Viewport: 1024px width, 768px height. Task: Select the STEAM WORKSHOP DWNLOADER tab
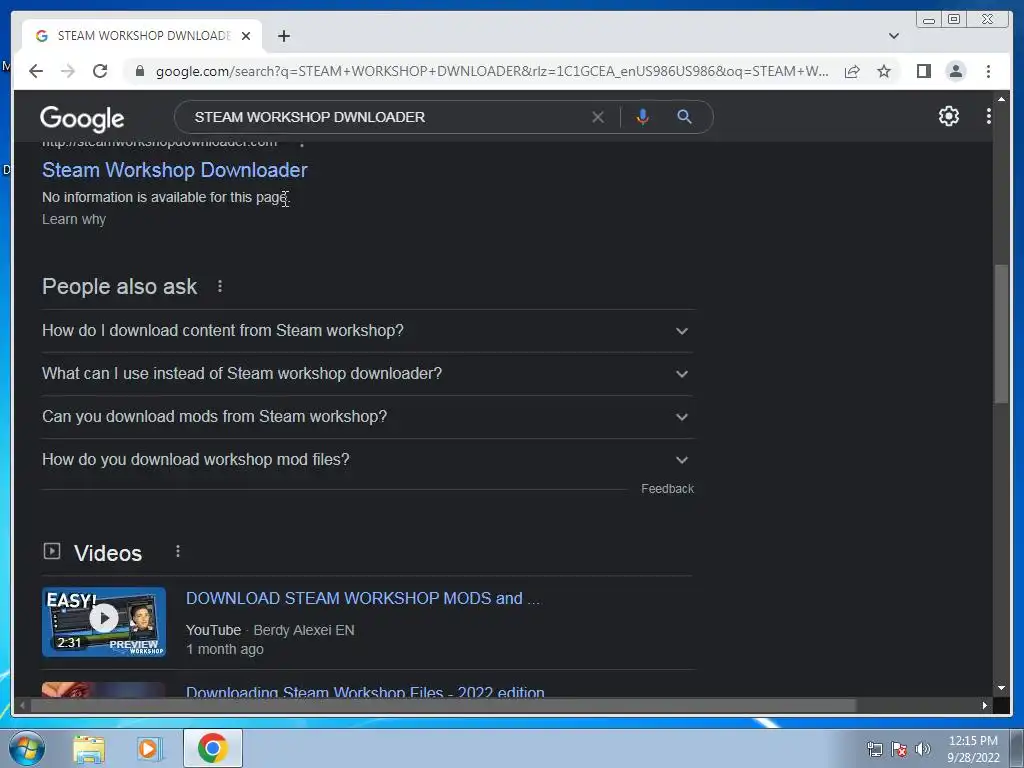142,36
